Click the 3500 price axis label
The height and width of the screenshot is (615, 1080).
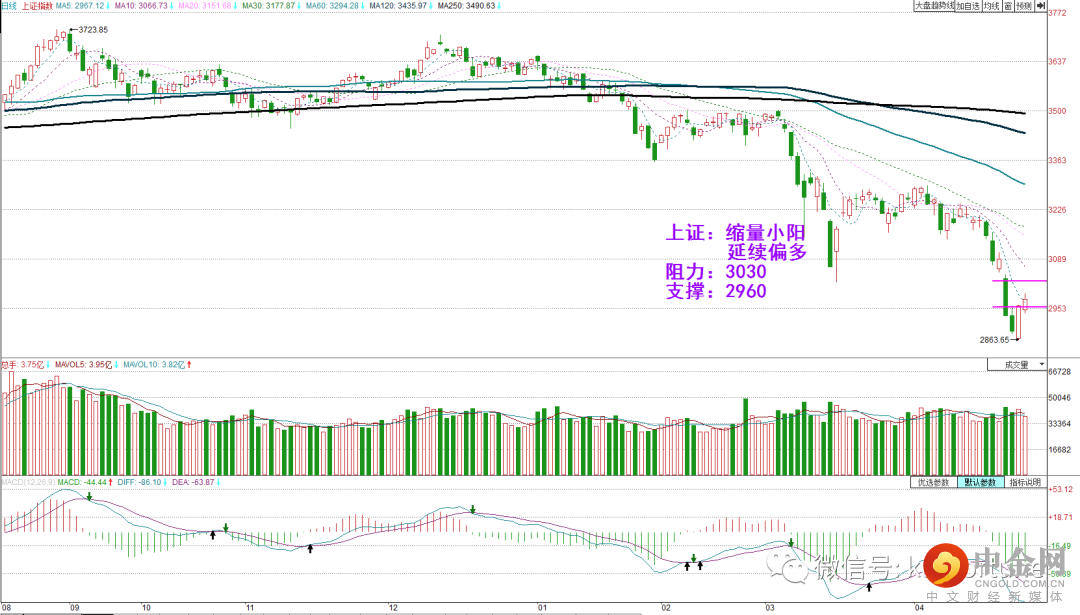click(x=1057, y=111)
